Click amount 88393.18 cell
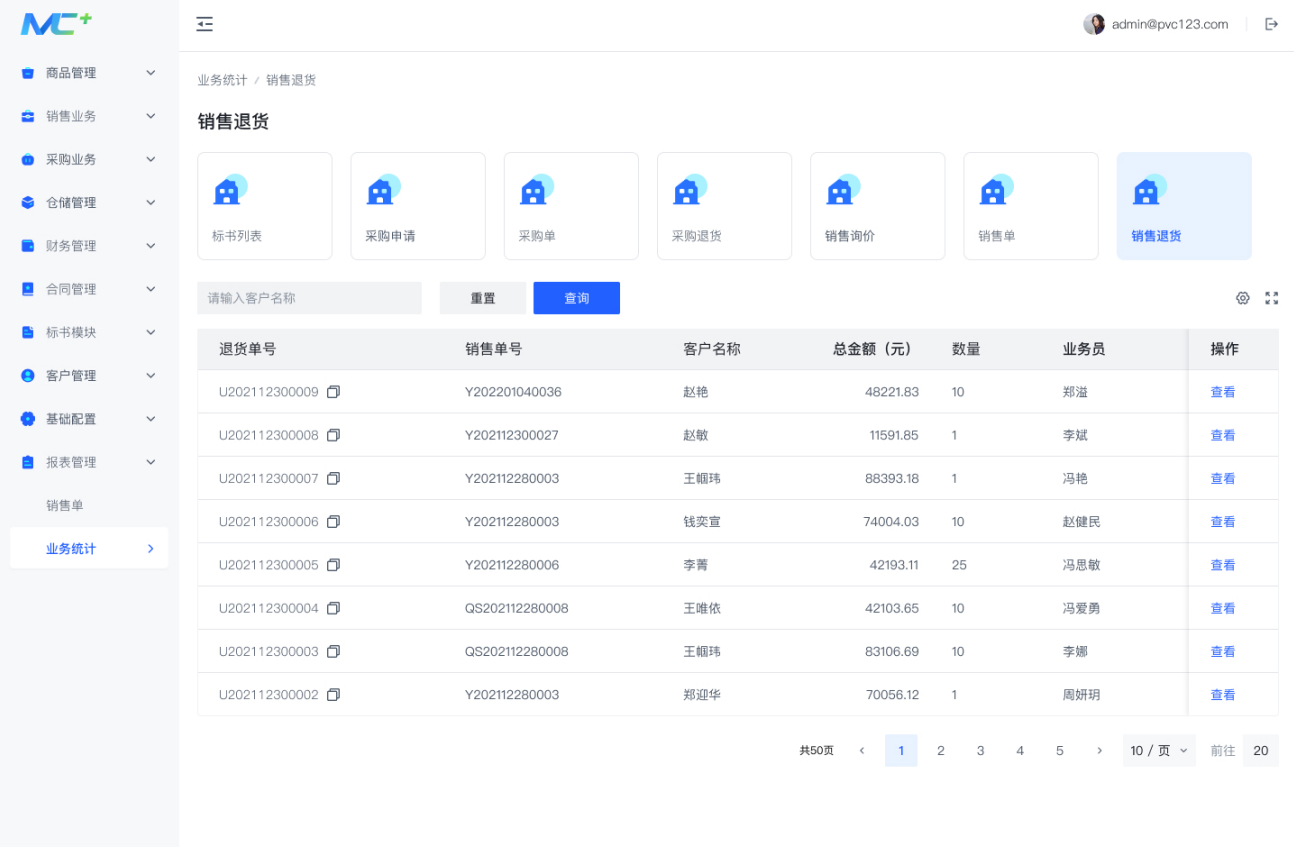The width and height of the screenshot is (1294, 847). tap(892, 478)
